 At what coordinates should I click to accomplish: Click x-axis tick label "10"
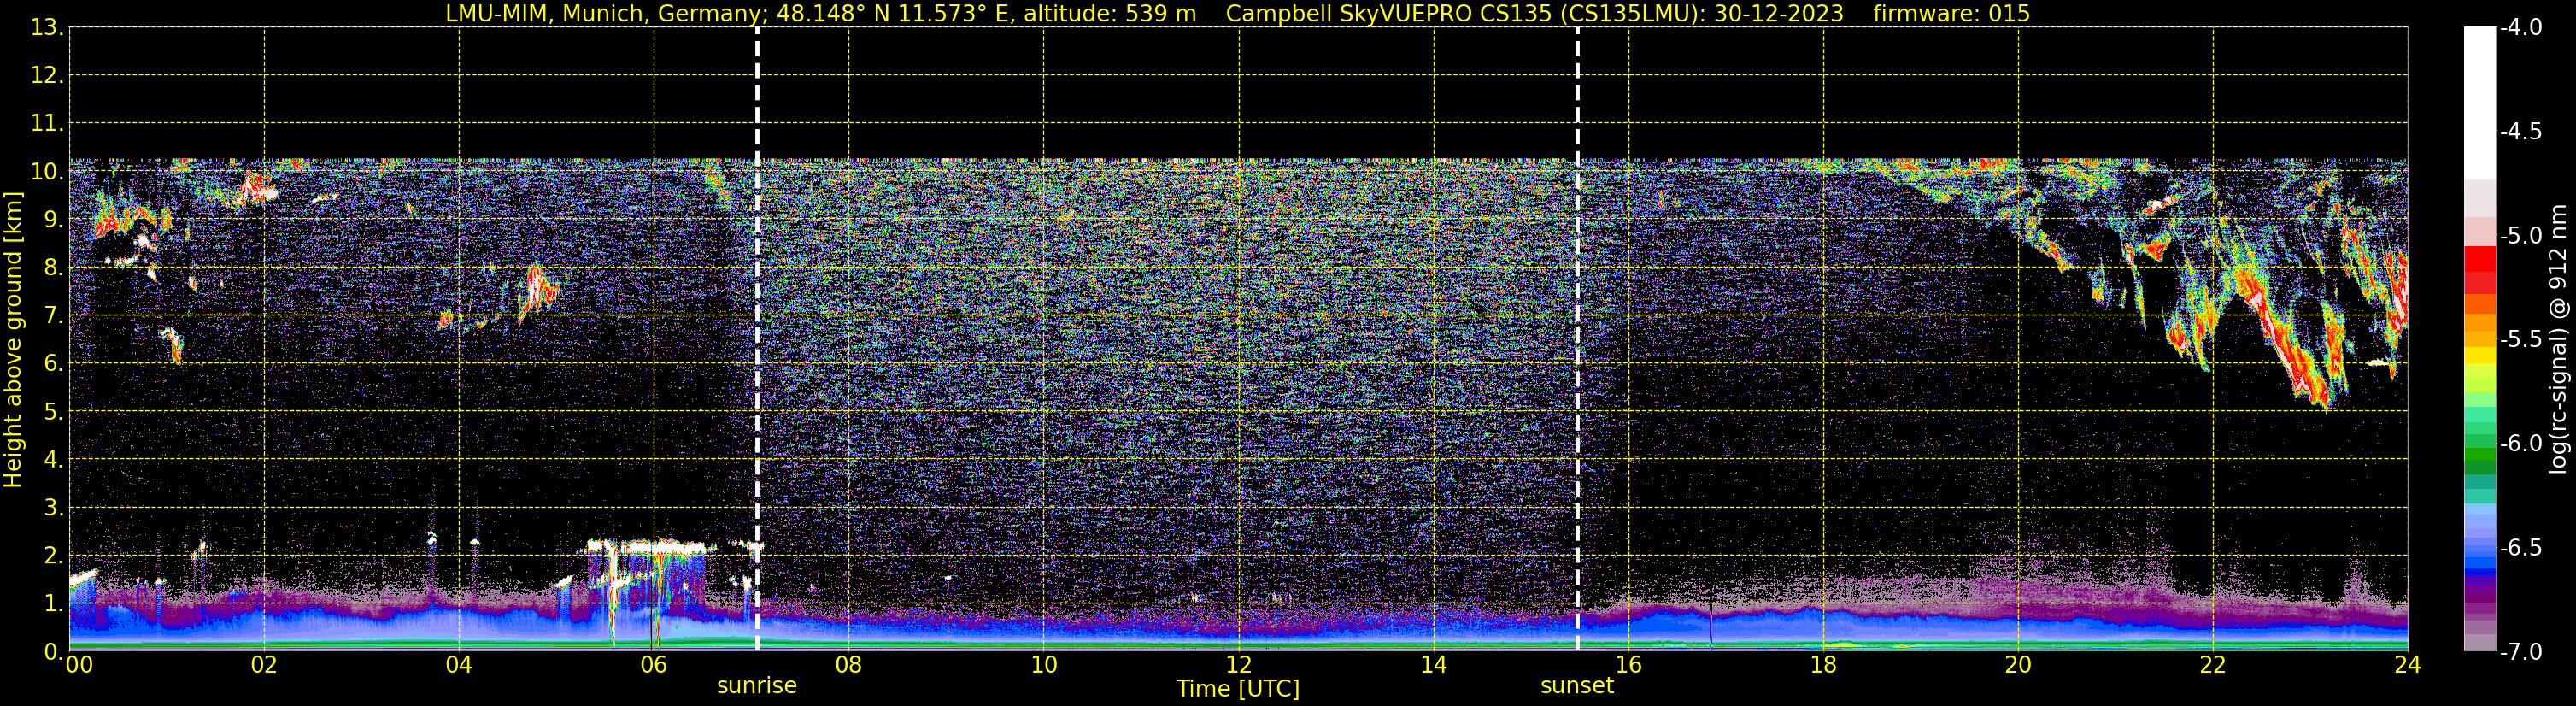tap(1043, 665)
